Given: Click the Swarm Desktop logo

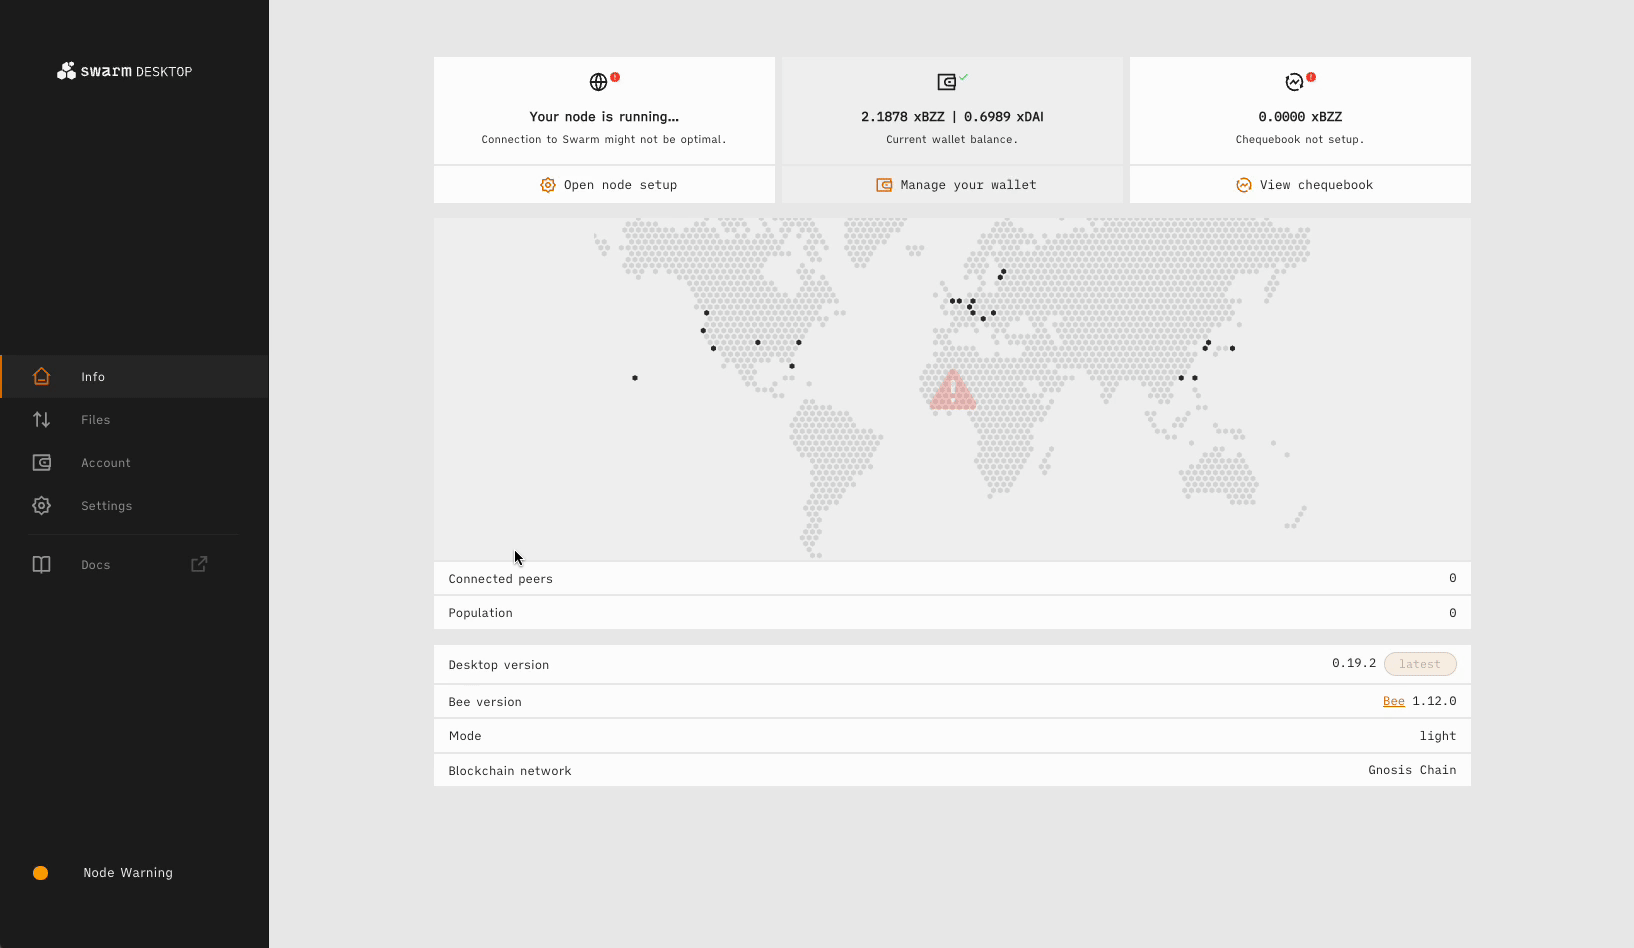Looking at the screenshot, I should [124, 71].
